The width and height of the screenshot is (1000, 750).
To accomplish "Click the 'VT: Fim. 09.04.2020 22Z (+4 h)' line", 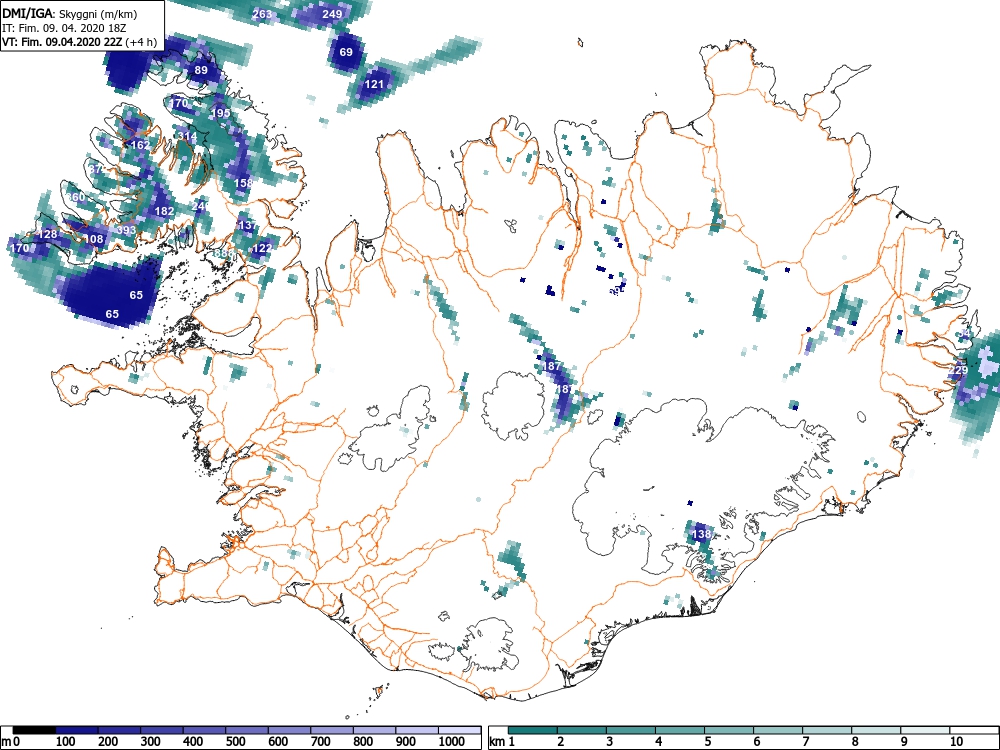I will coord(79,43).
